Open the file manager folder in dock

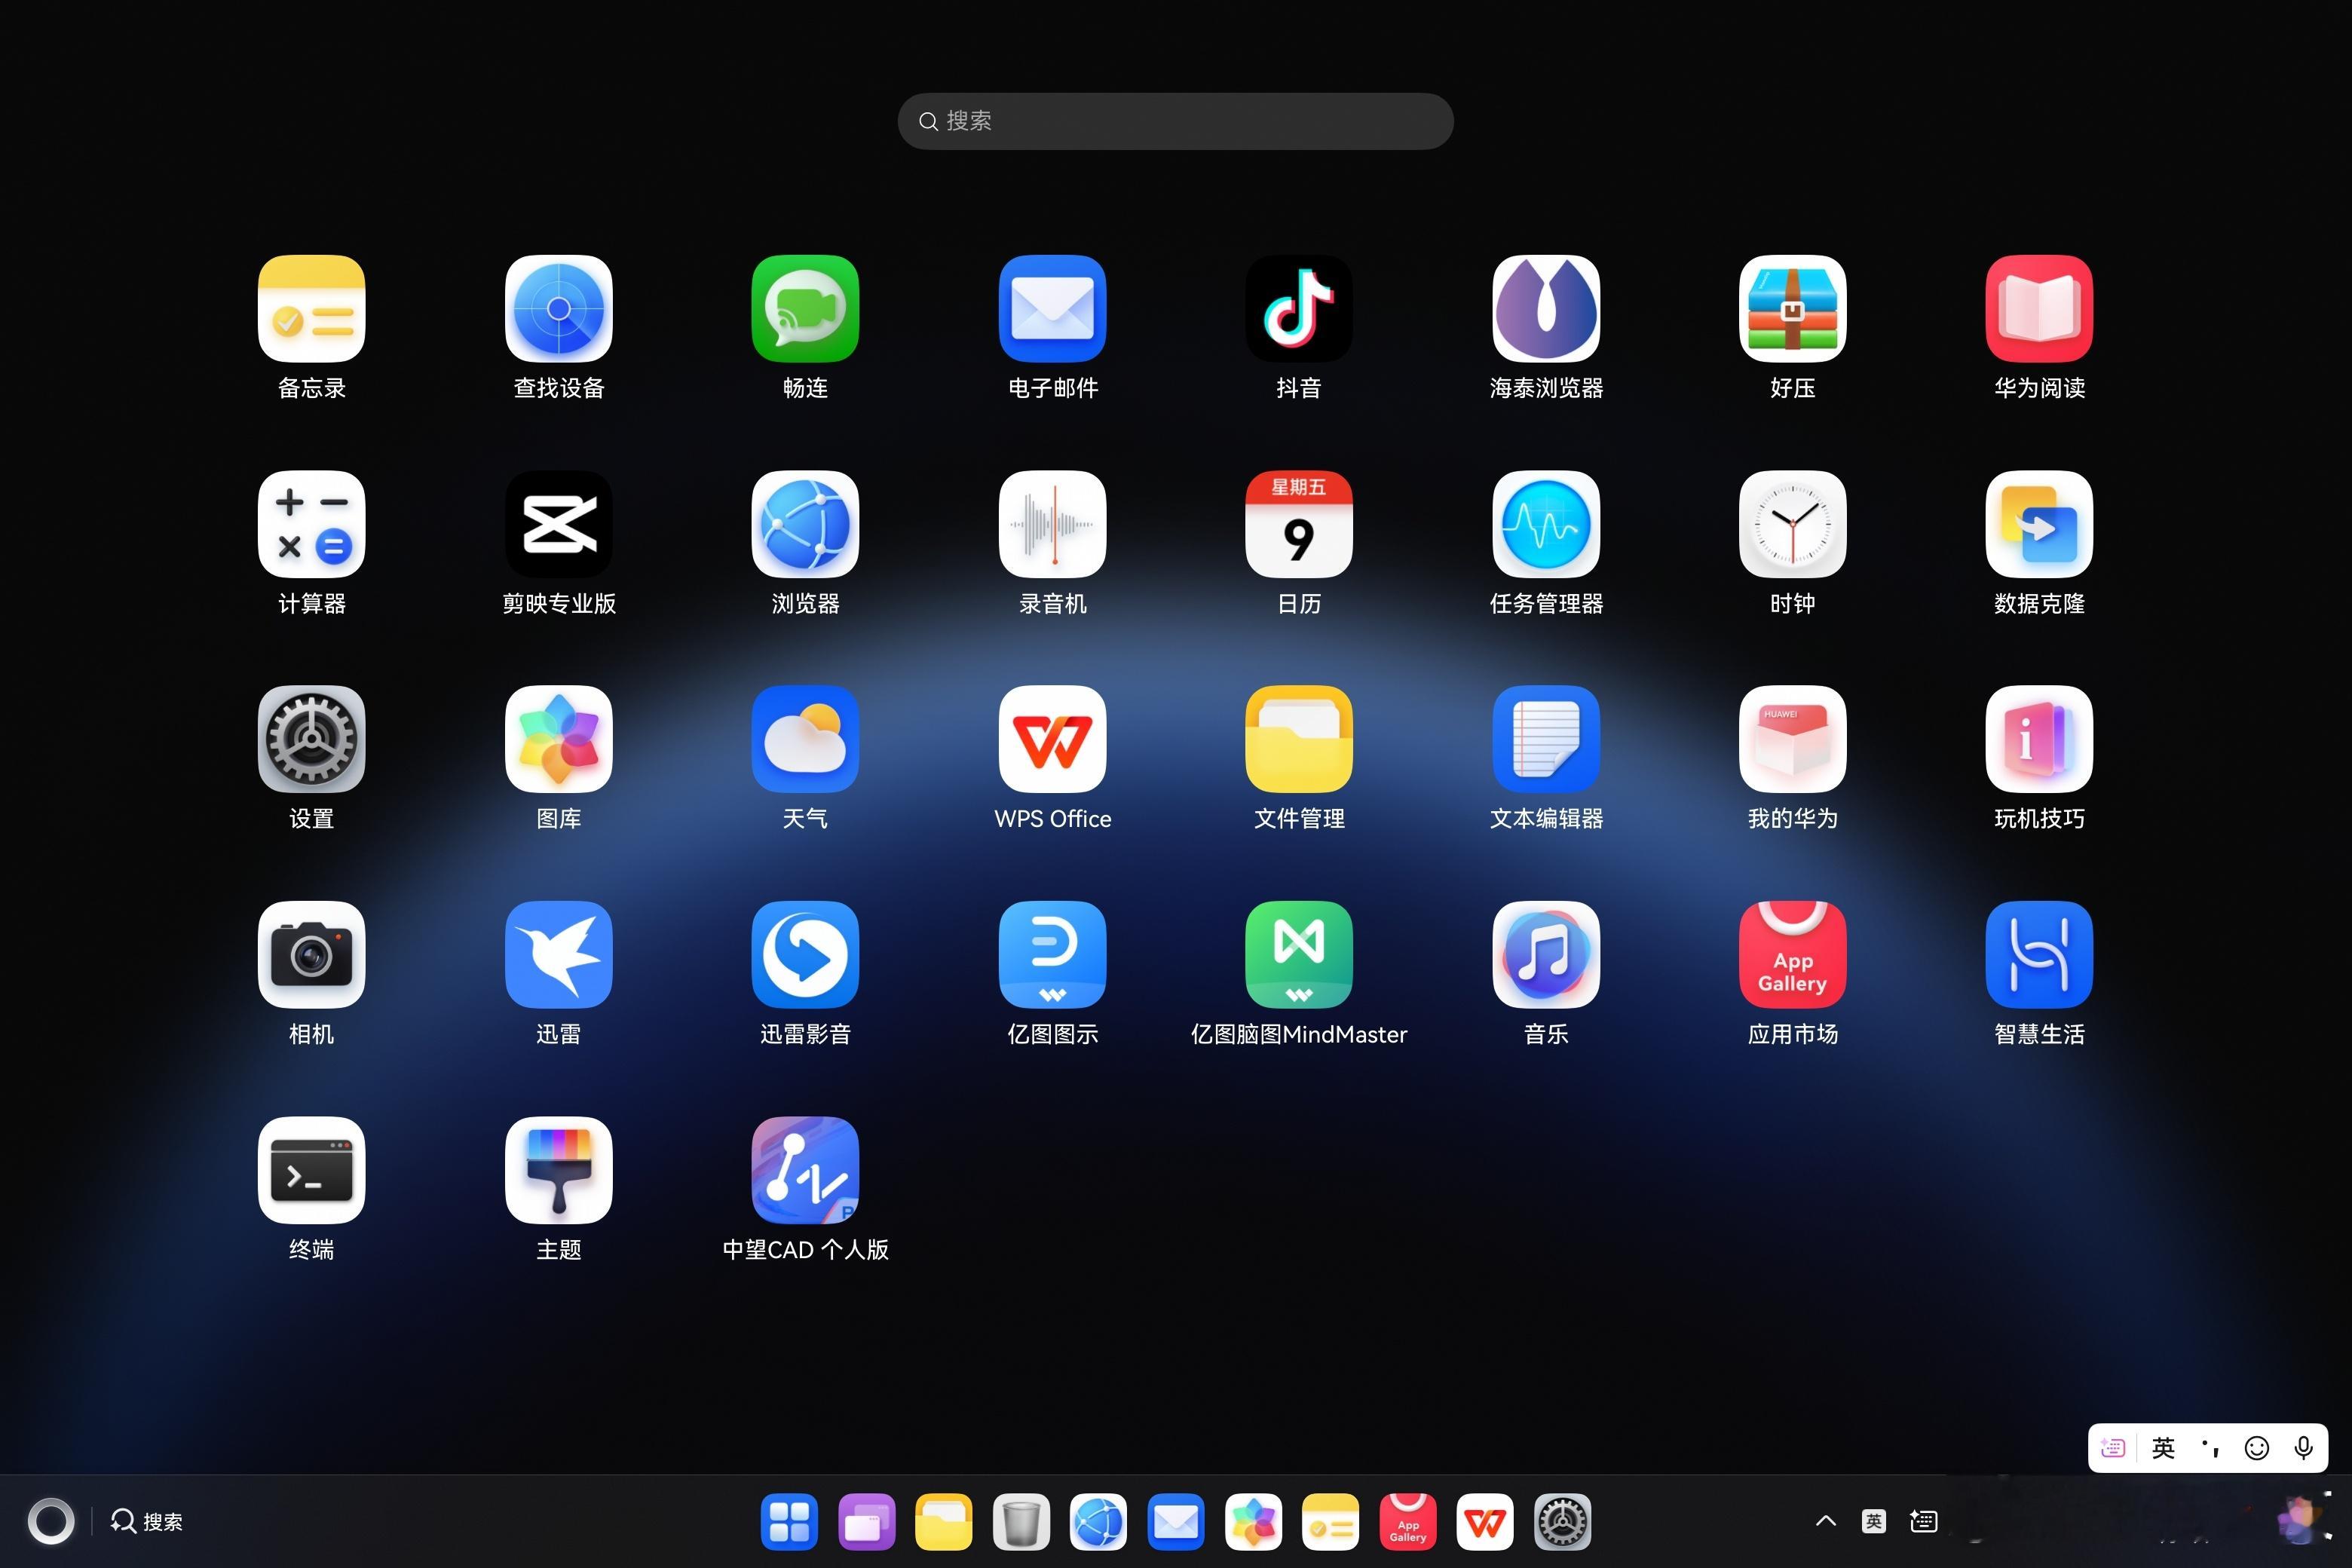[x=943, y=1522]
